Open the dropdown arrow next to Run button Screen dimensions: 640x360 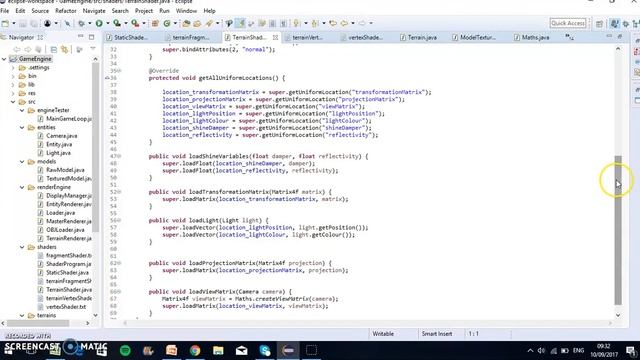[x=107, y=23]
